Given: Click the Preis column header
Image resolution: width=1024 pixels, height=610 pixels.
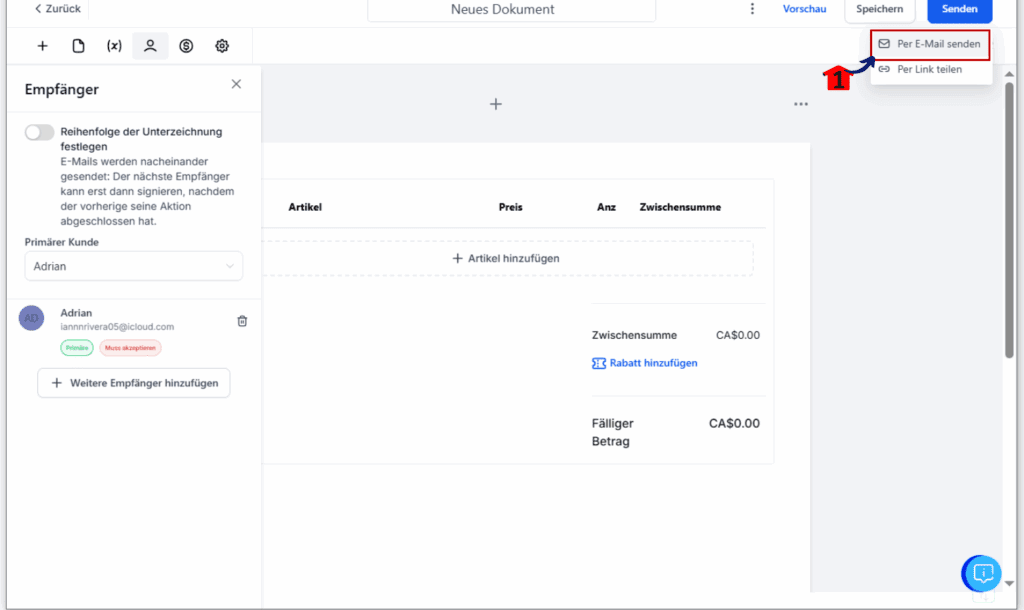Looking at the screenshot, I should (511, 207).
